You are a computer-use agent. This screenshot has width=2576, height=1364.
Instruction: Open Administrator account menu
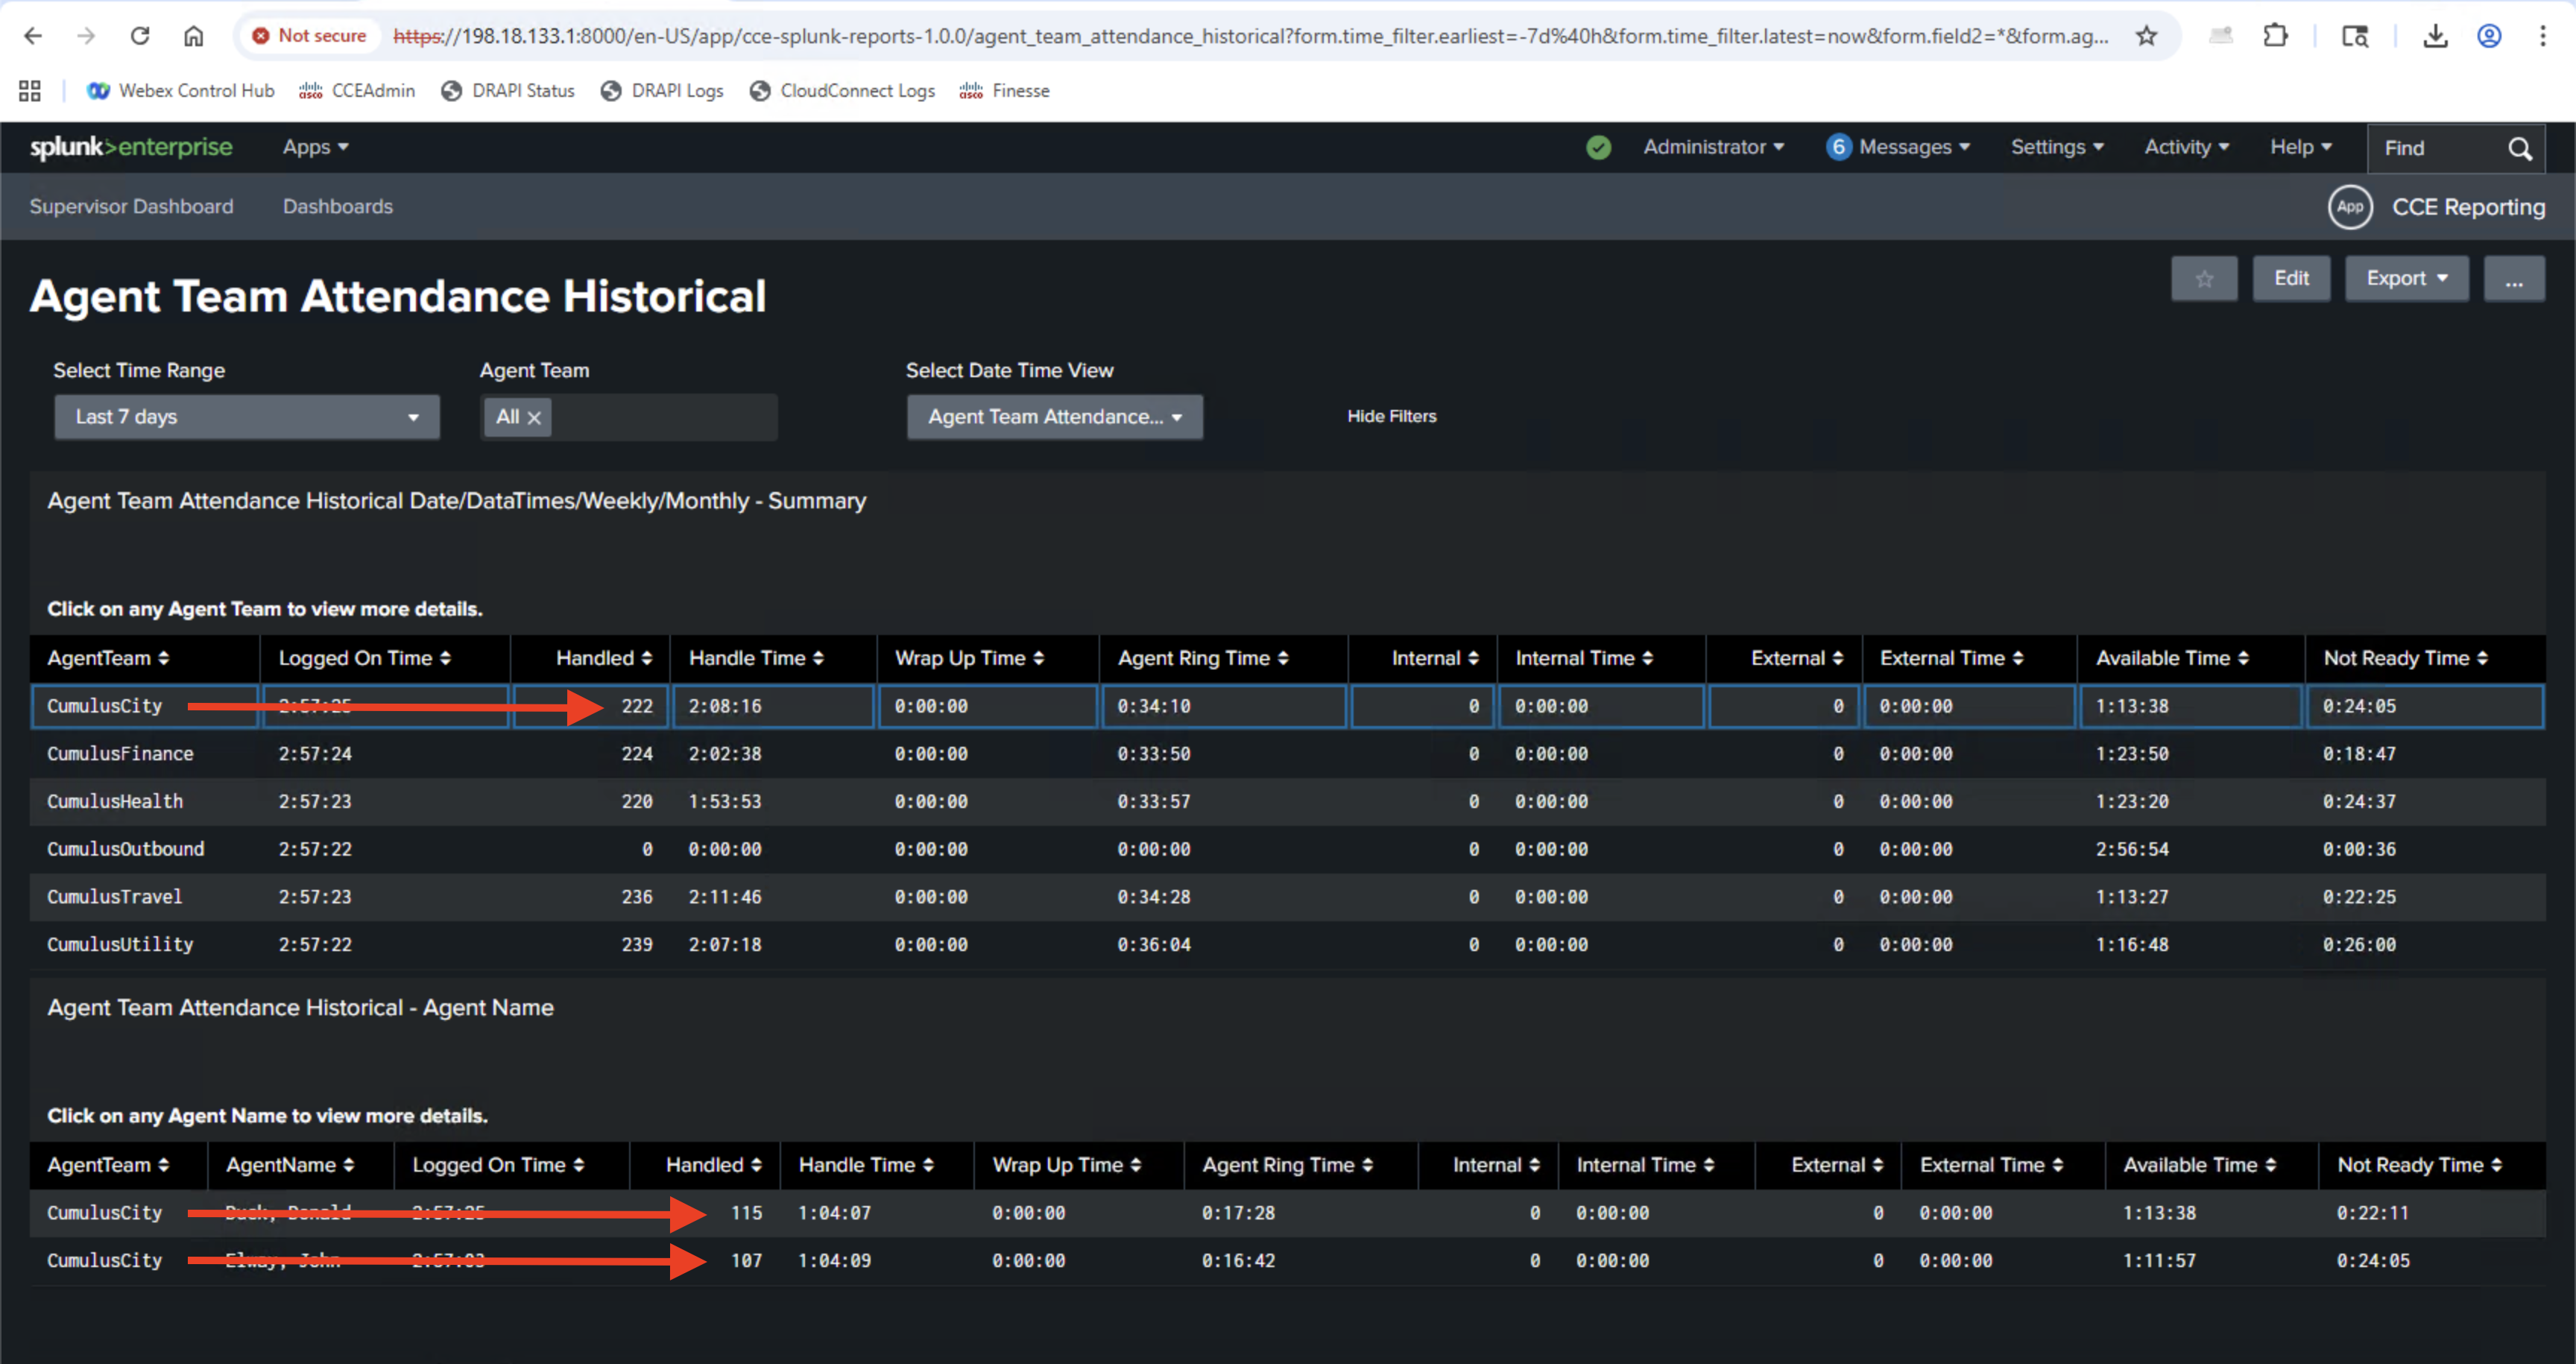(x=1713, y=147)
